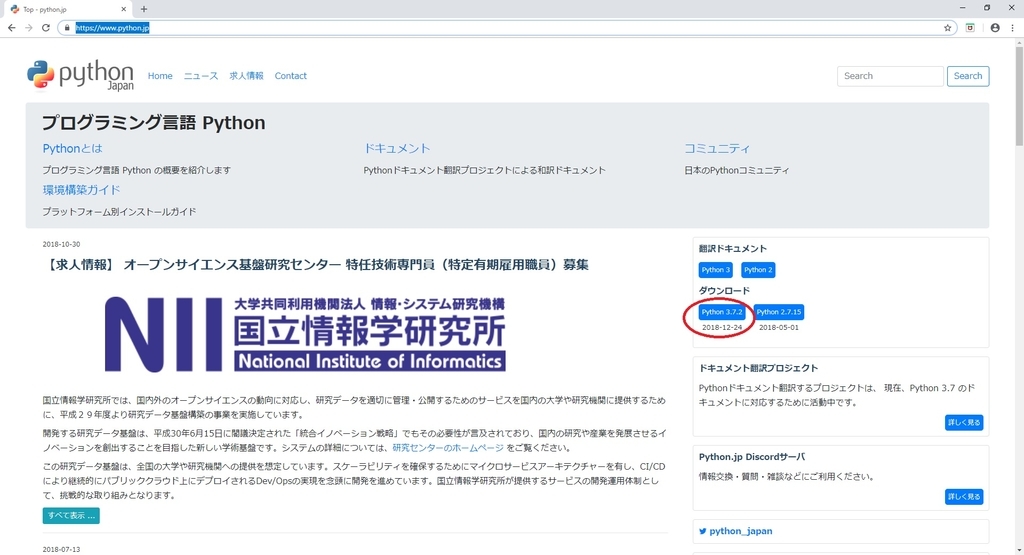This screenshot has height=555, width=1024.
Task: Open the Python 2 translated docs button
Action: point(758,270)
